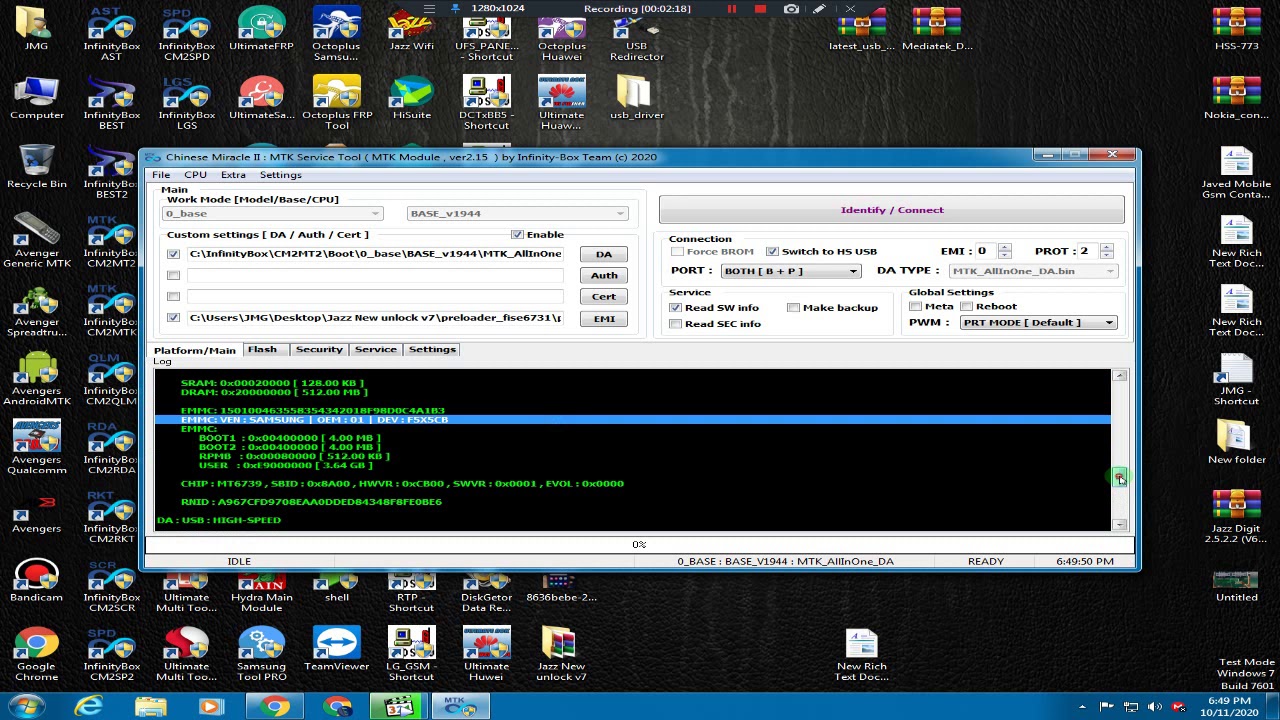Viewport: 1280px width, 720px height.
Task: Open Octoplus Samsung desktop shortcut
Action: [x=336, y=33]
